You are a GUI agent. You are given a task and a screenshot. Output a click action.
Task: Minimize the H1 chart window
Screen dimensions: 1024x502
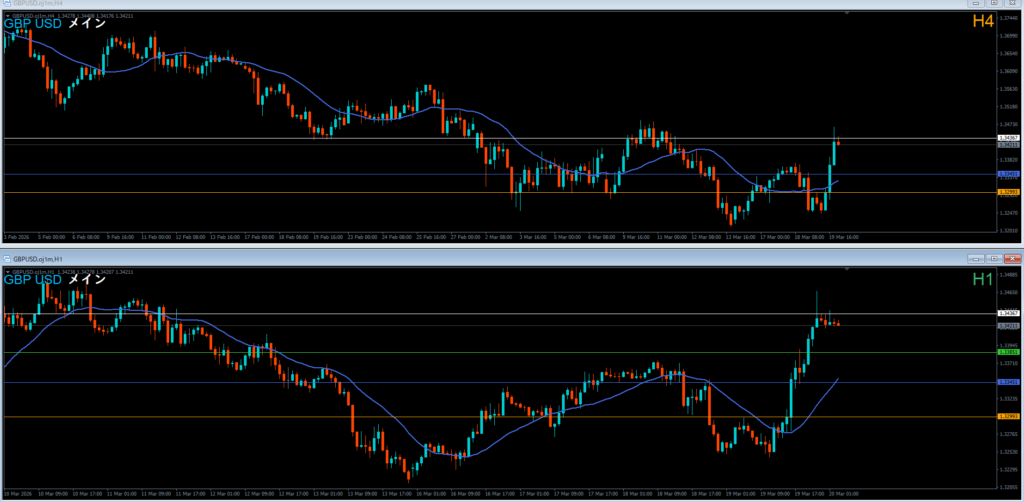[x=977, y=258]
